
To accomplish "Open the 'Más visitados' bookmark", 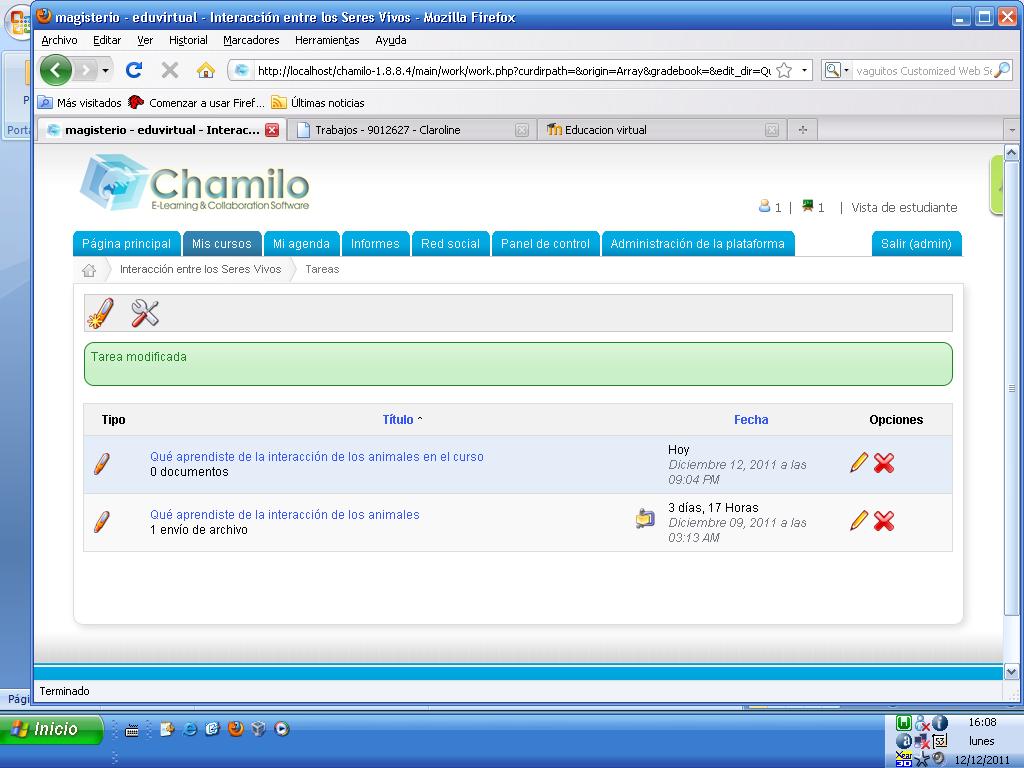I will click(80, 103).
